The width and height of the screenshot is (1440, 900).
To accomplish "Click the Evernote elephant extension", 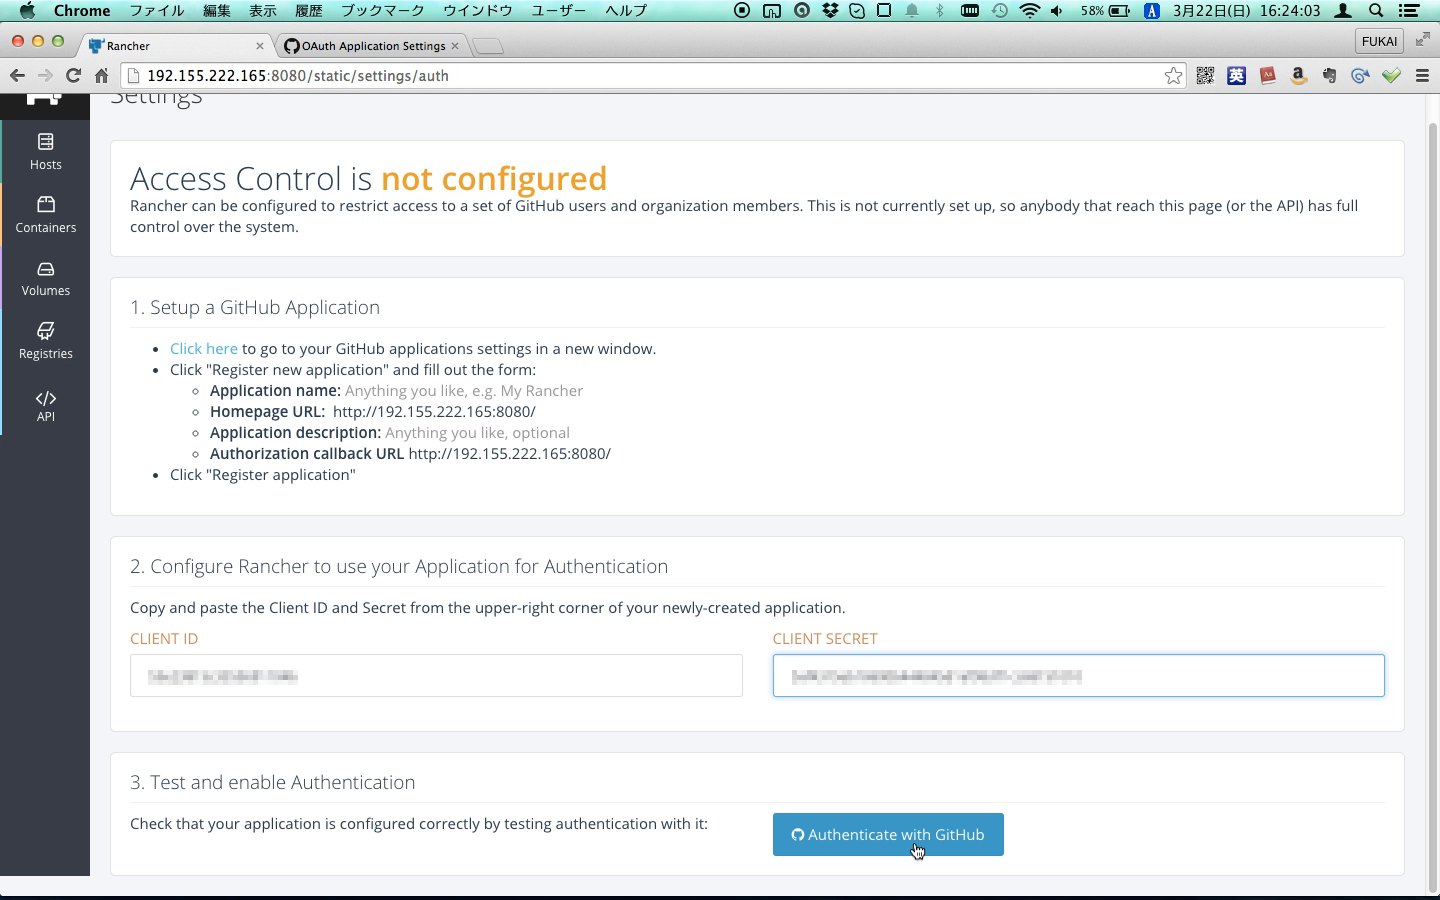I will tap(1329, 76).
